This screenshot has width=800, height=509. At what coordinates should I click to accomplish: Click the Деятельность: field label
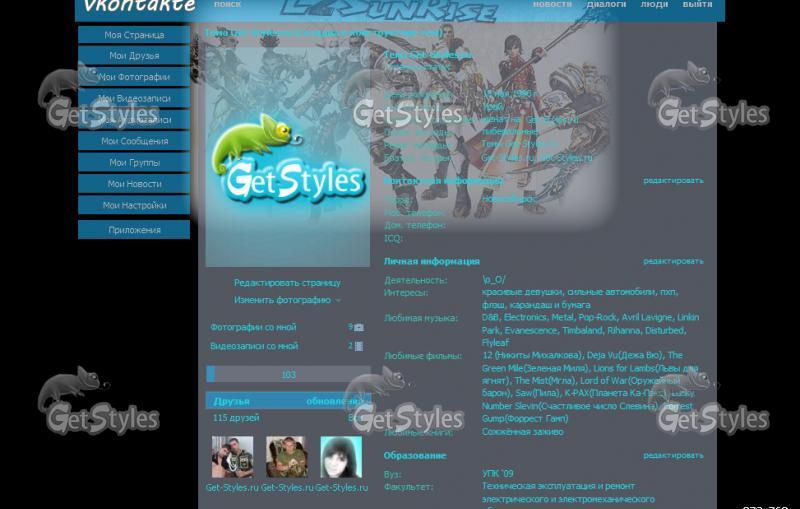click(416, 280)
